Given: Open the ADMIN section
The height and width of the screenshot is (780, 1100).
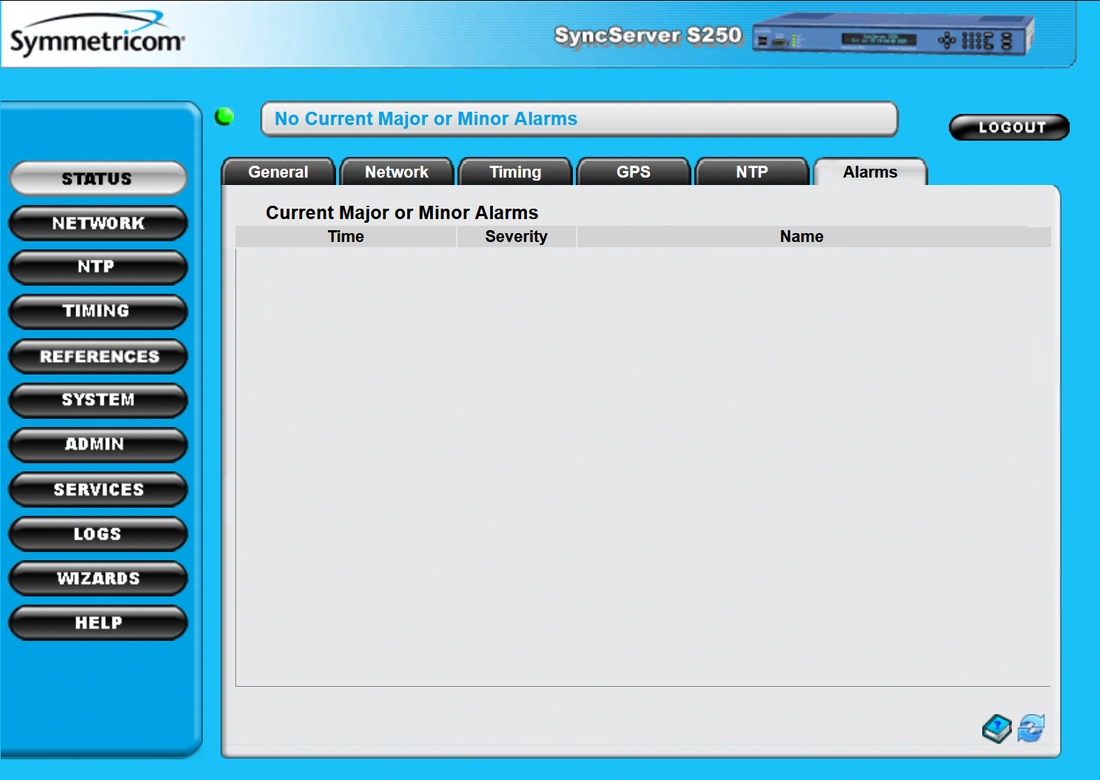Looking at the screenshot, I should click(98, 445).
